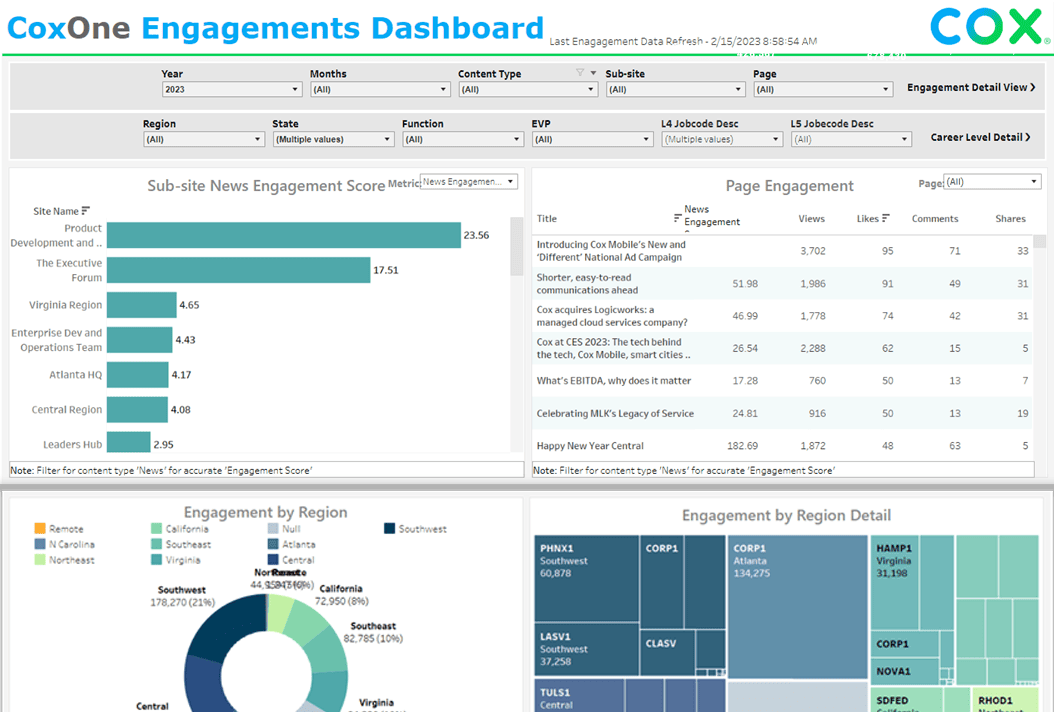Click the Views column header

coord(811,219)
